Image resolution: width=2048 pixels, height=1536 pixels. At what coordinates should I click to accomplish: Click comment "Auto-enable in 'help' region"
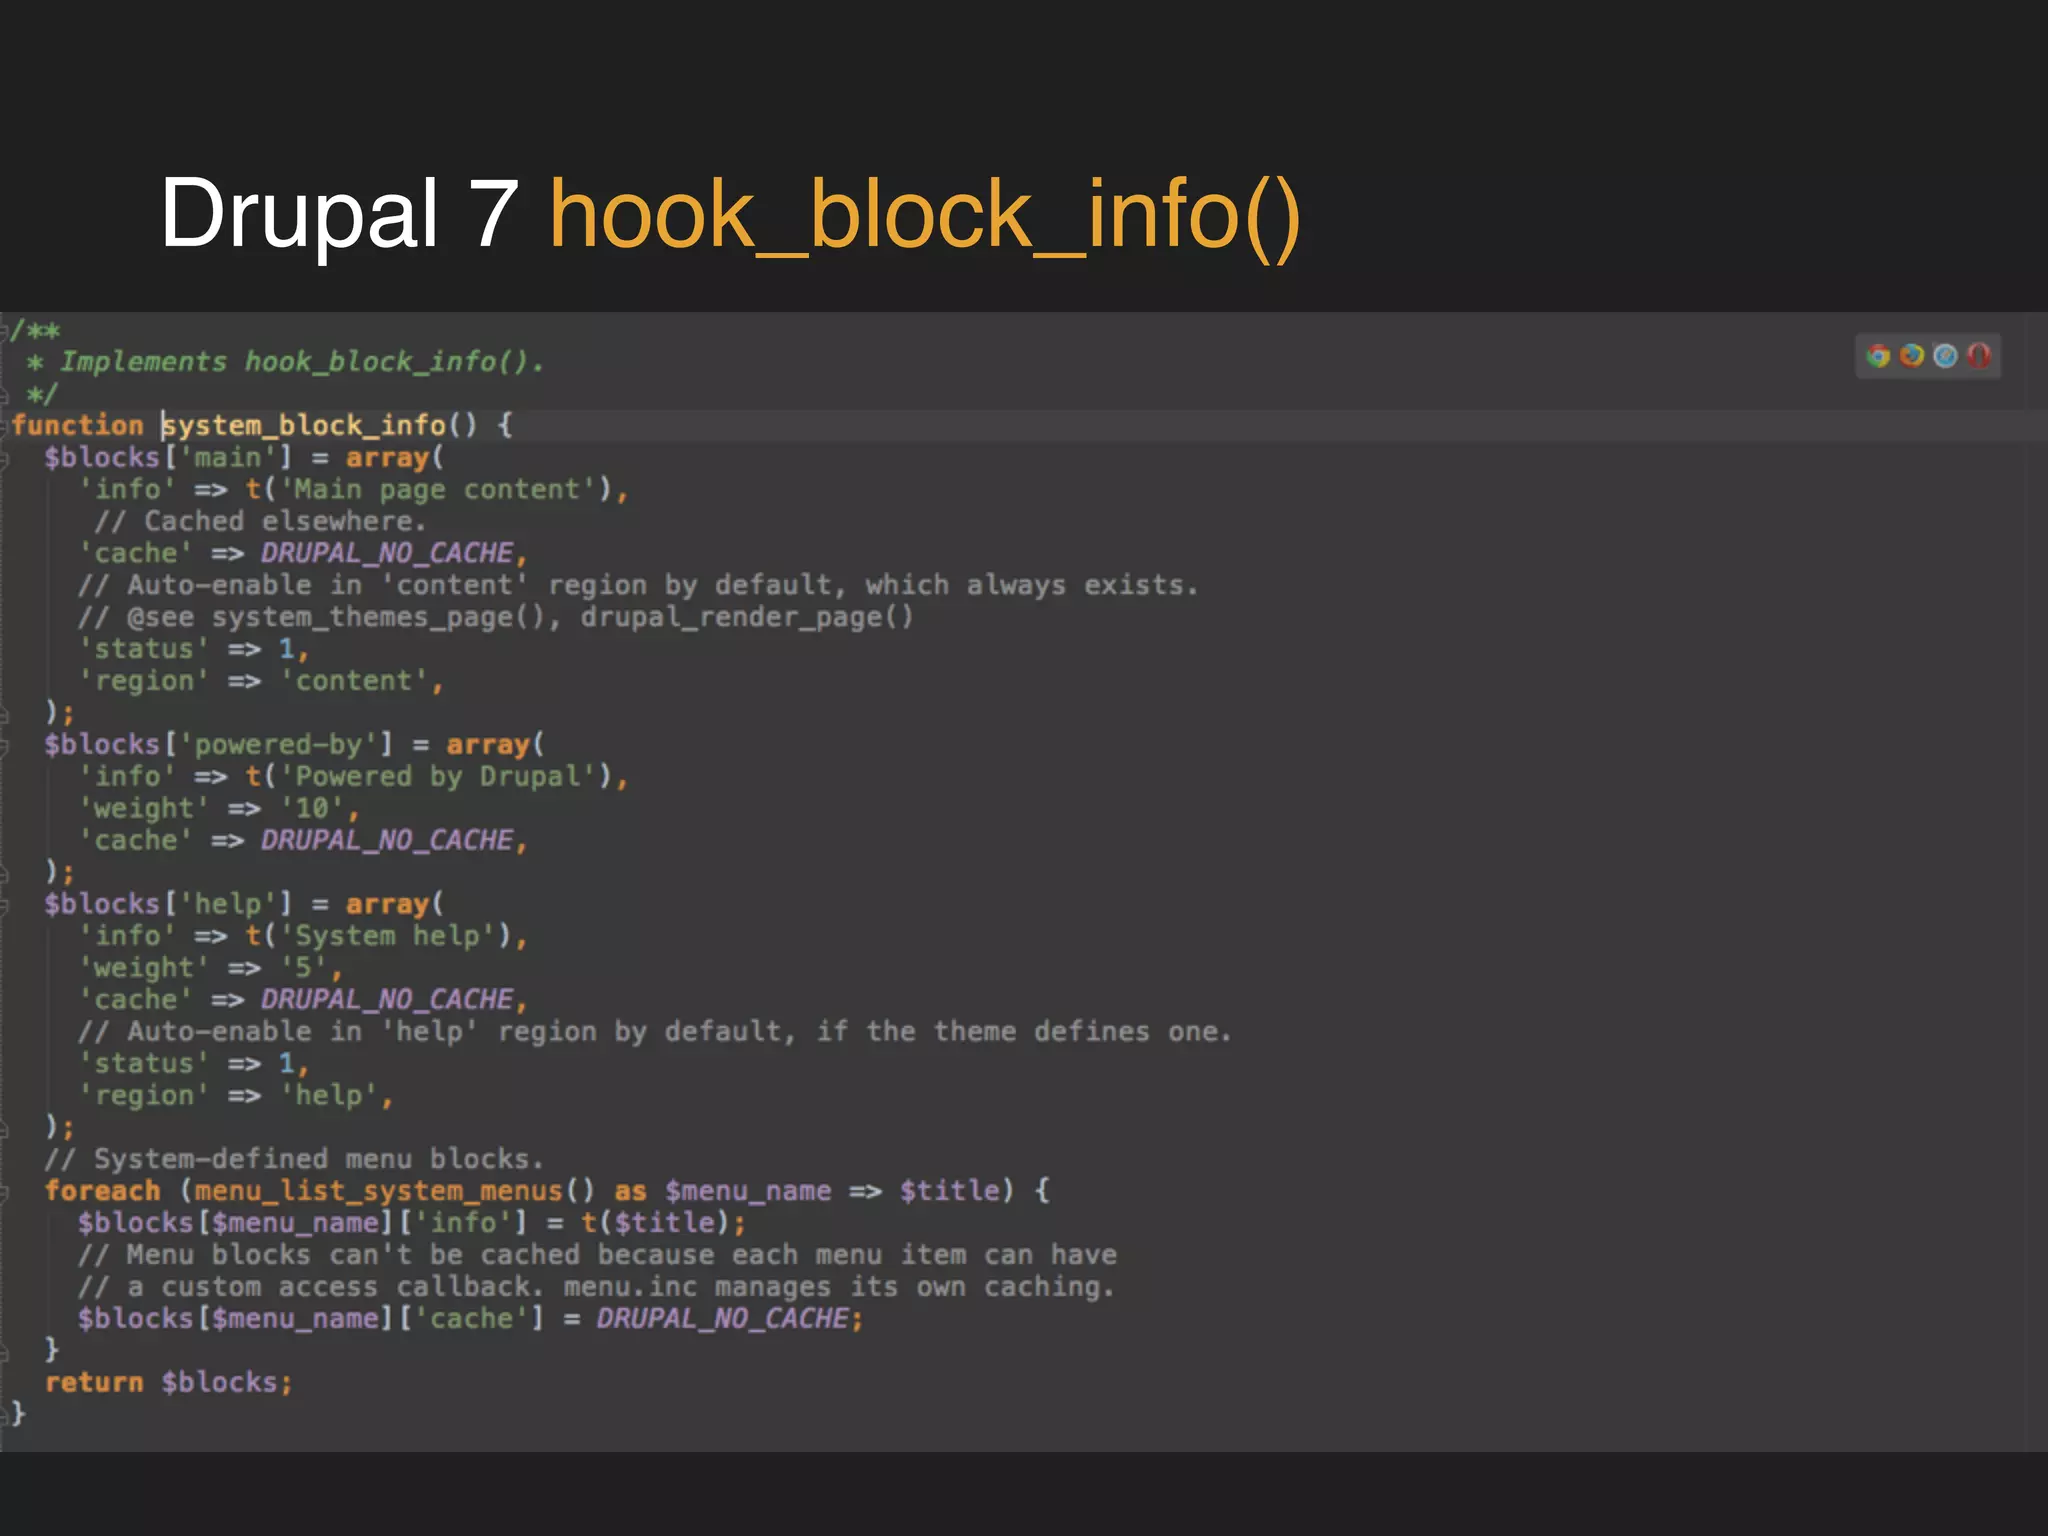click(x=654, y=1033)
